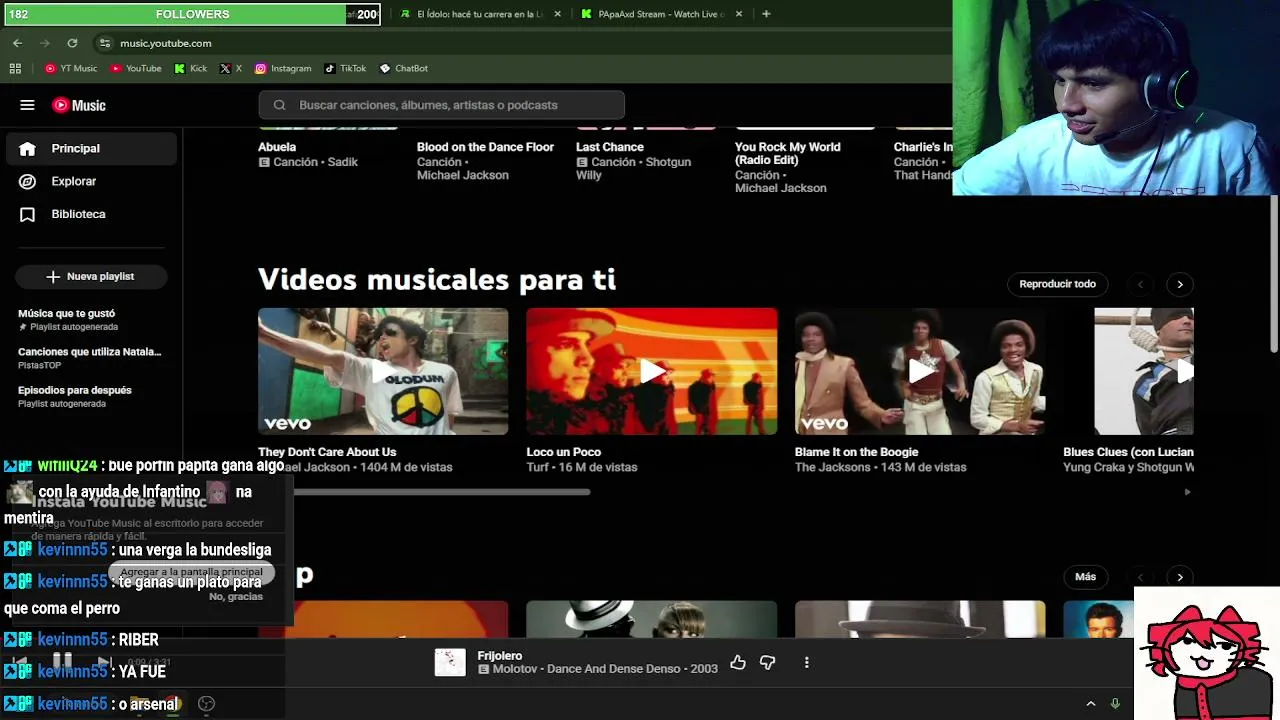Advance lower carousel with right chevron
The image size is (1280, 720).
(x=1180, y=577)
